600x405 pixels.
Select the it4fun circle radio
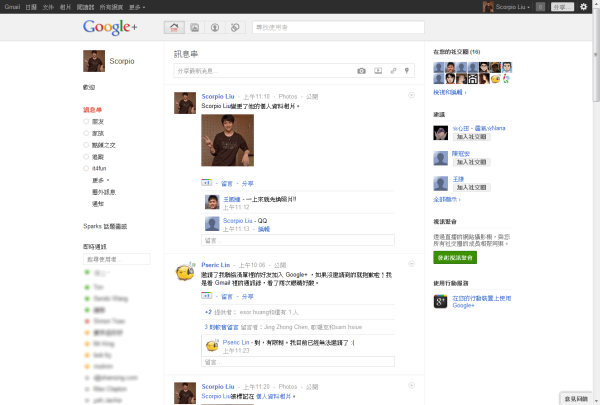(x=86, y=168)
